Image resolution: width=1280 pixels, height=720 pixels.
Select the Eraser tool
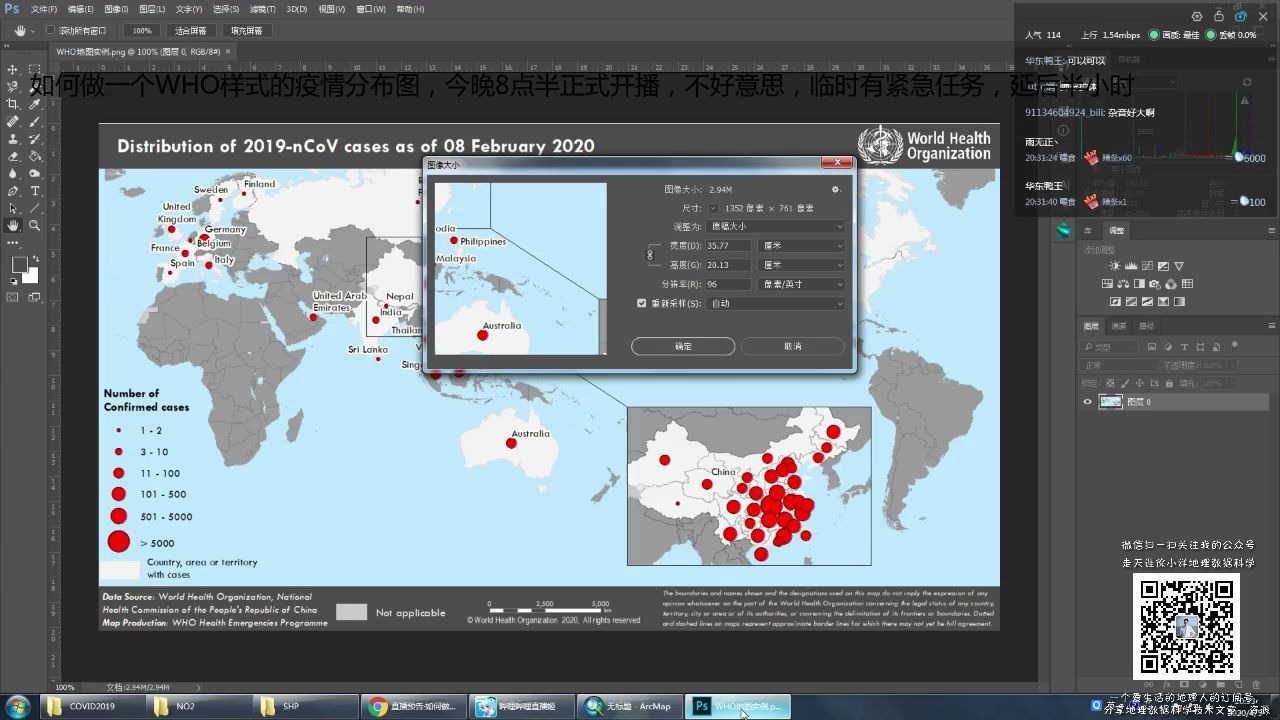[13, 156]
